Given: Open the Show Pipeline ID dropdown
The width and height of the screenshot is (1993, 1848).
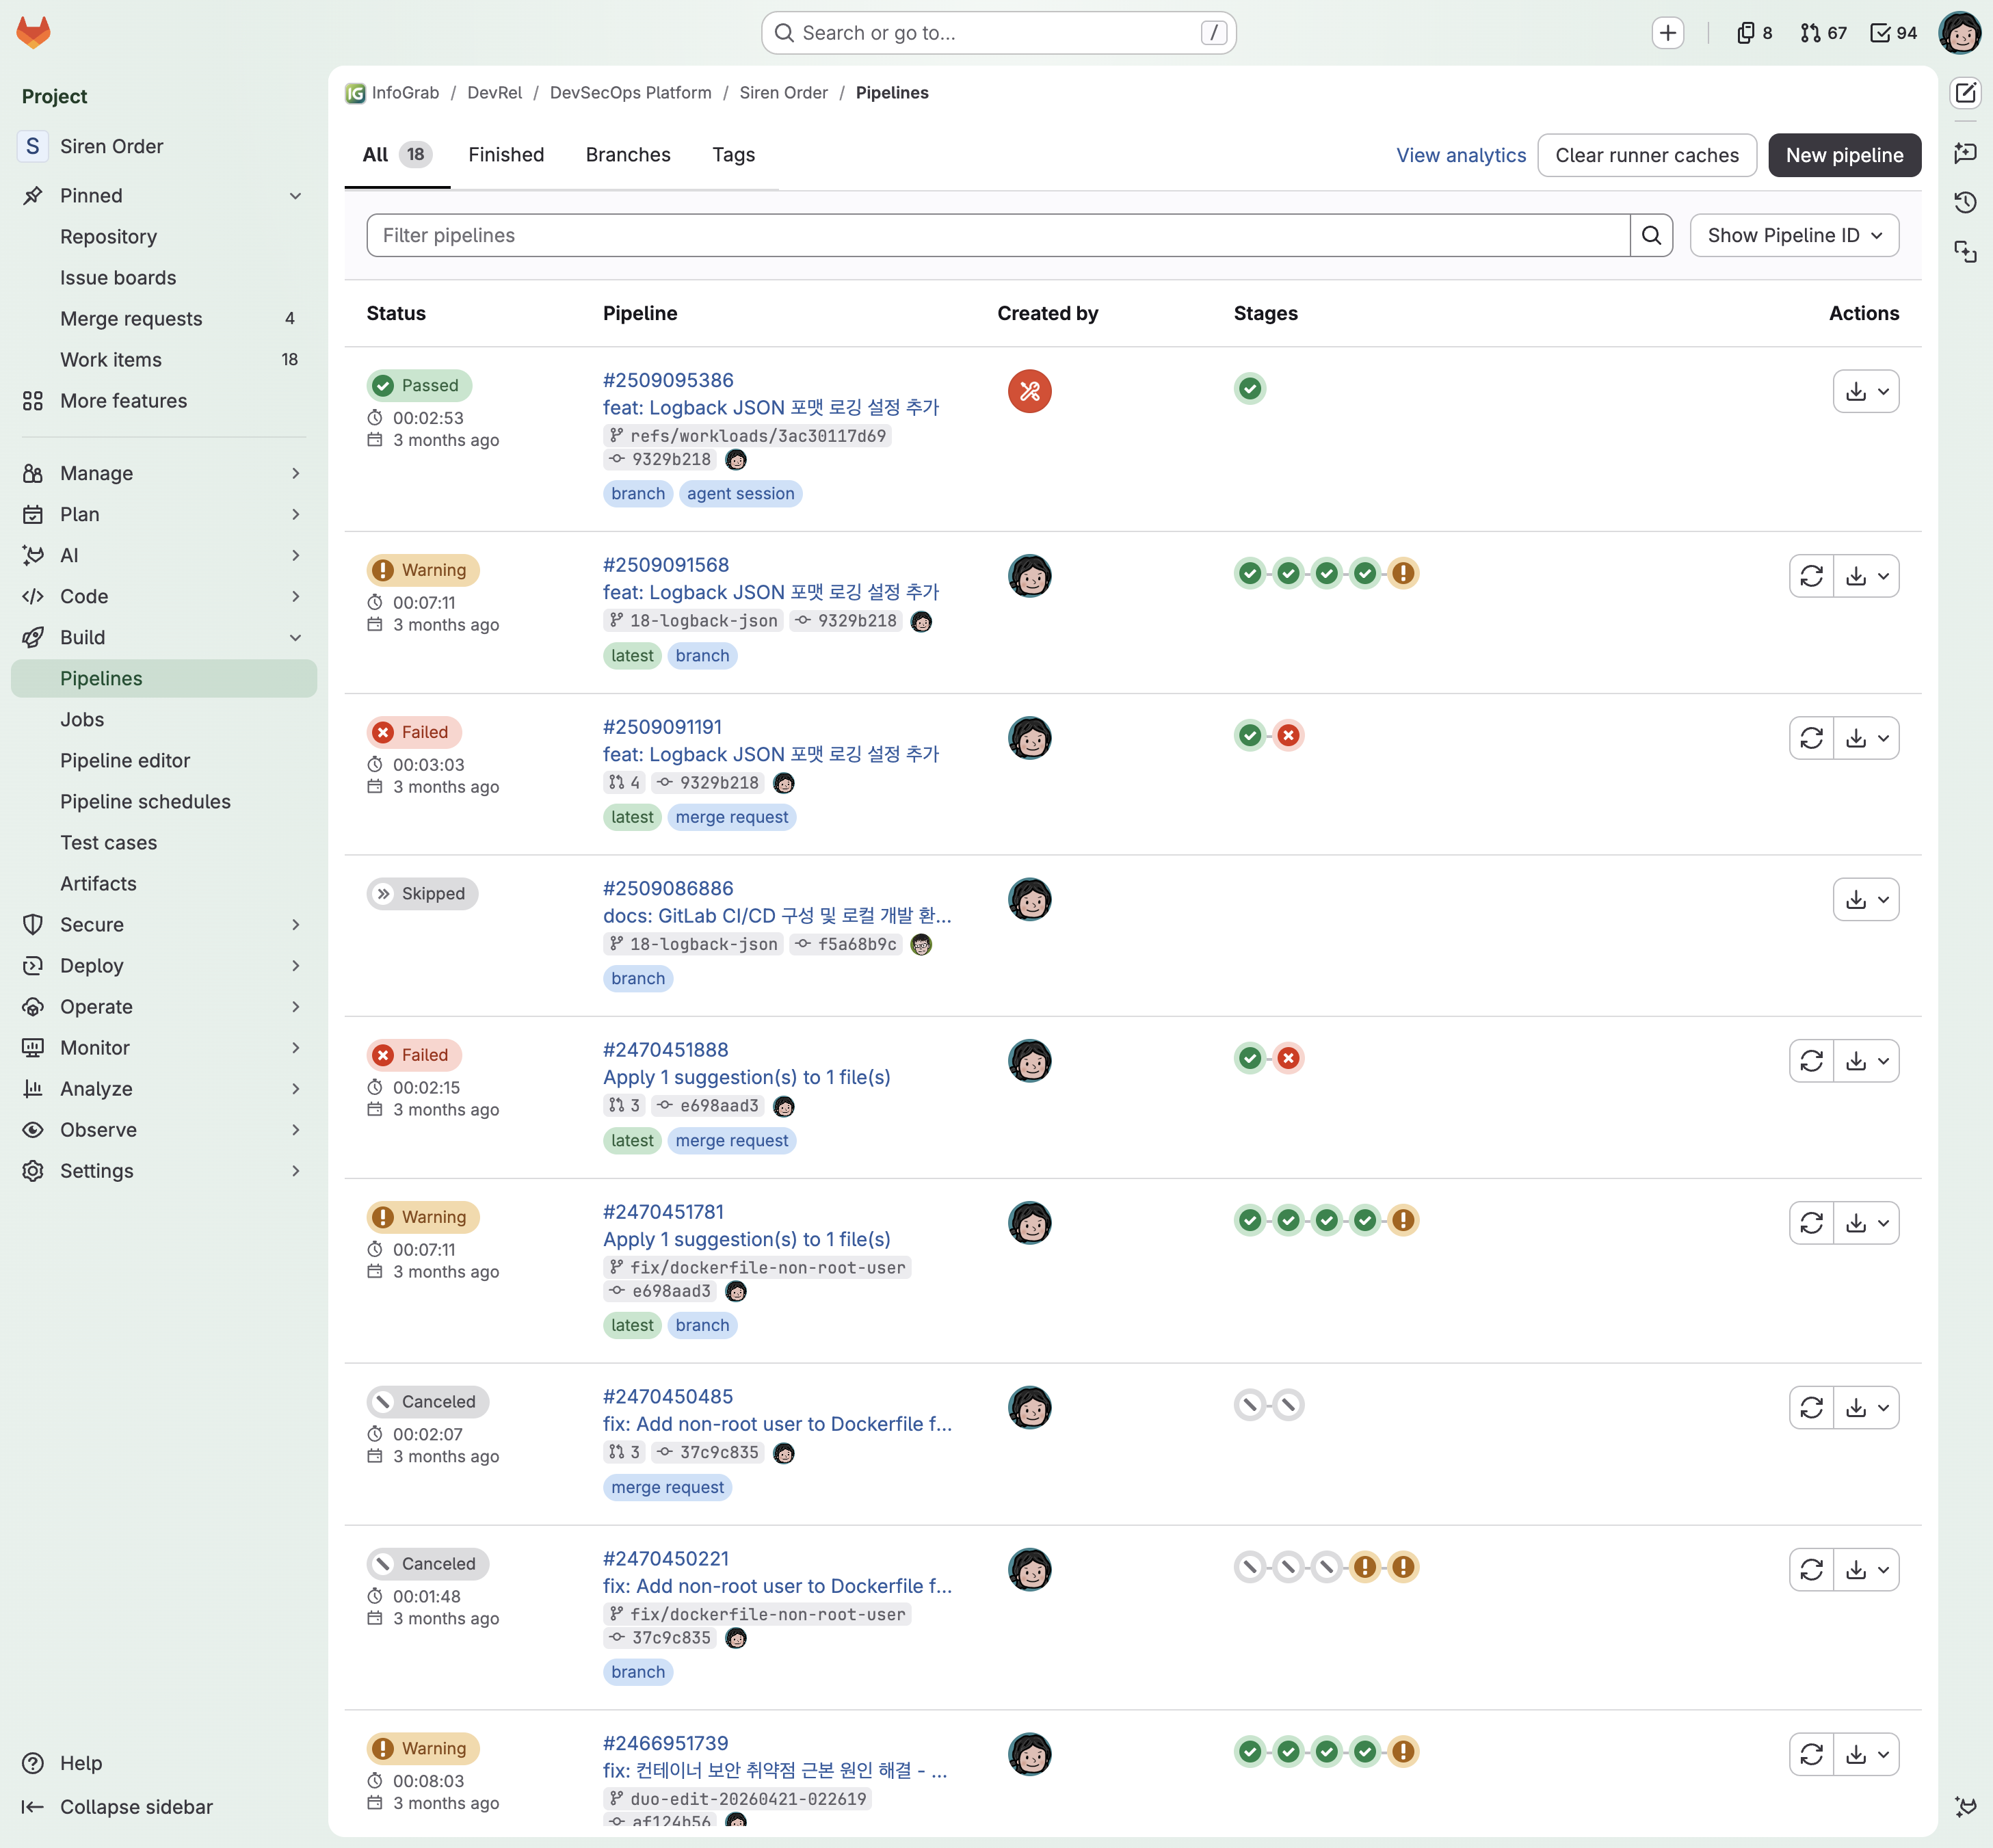Looking at the screenshot, I should click(1794, 235).
